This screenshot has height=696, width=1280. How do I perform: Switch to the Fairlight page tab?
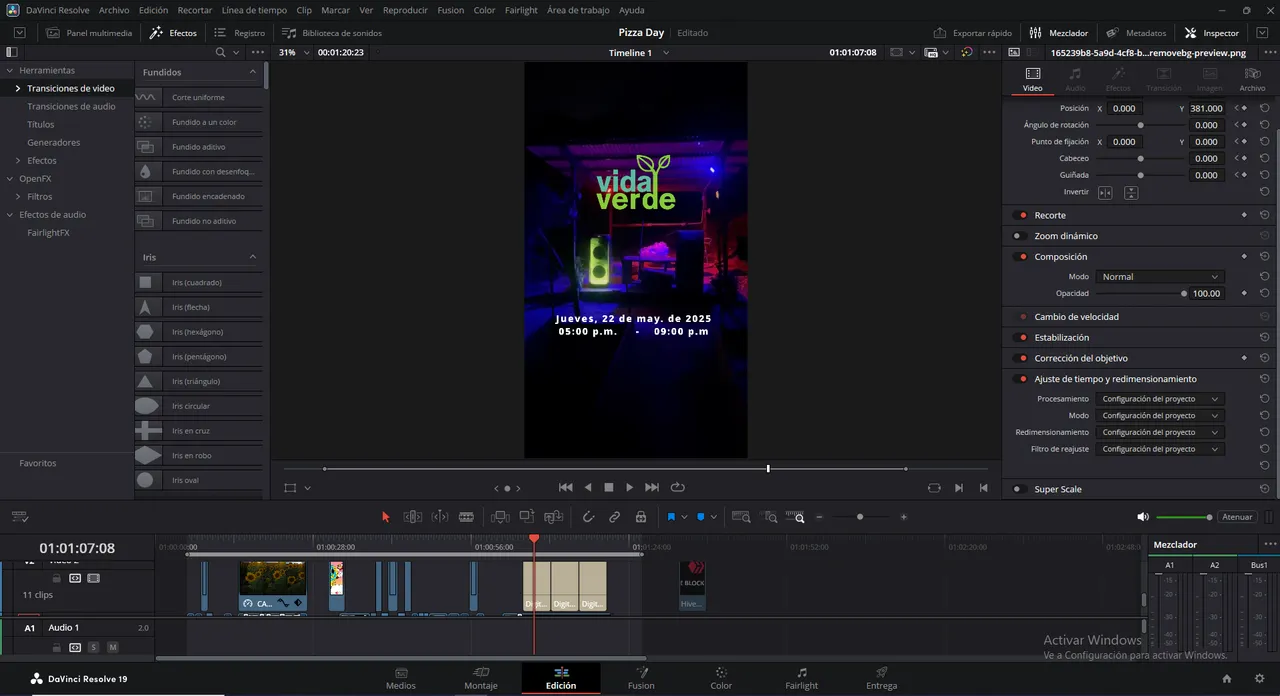click(x=801, y=678)
